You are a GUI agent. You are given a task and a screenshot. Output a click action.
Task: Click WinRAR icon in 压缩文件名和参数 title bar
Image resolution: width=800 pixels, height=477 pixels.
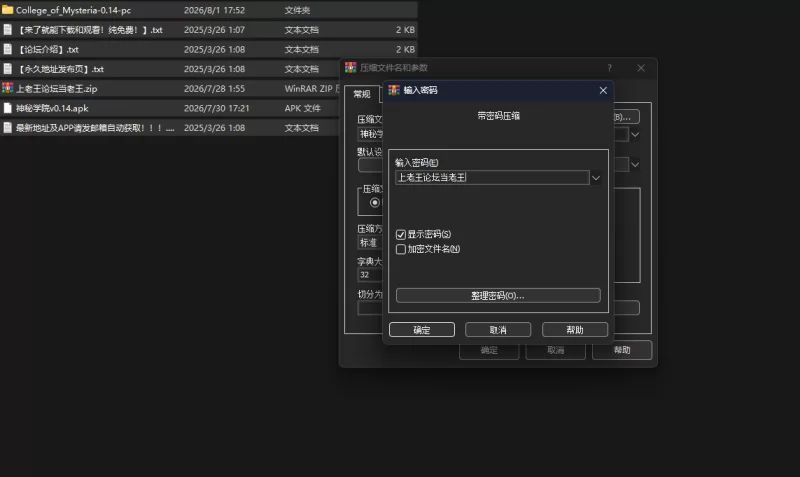(x=351, y=68)
